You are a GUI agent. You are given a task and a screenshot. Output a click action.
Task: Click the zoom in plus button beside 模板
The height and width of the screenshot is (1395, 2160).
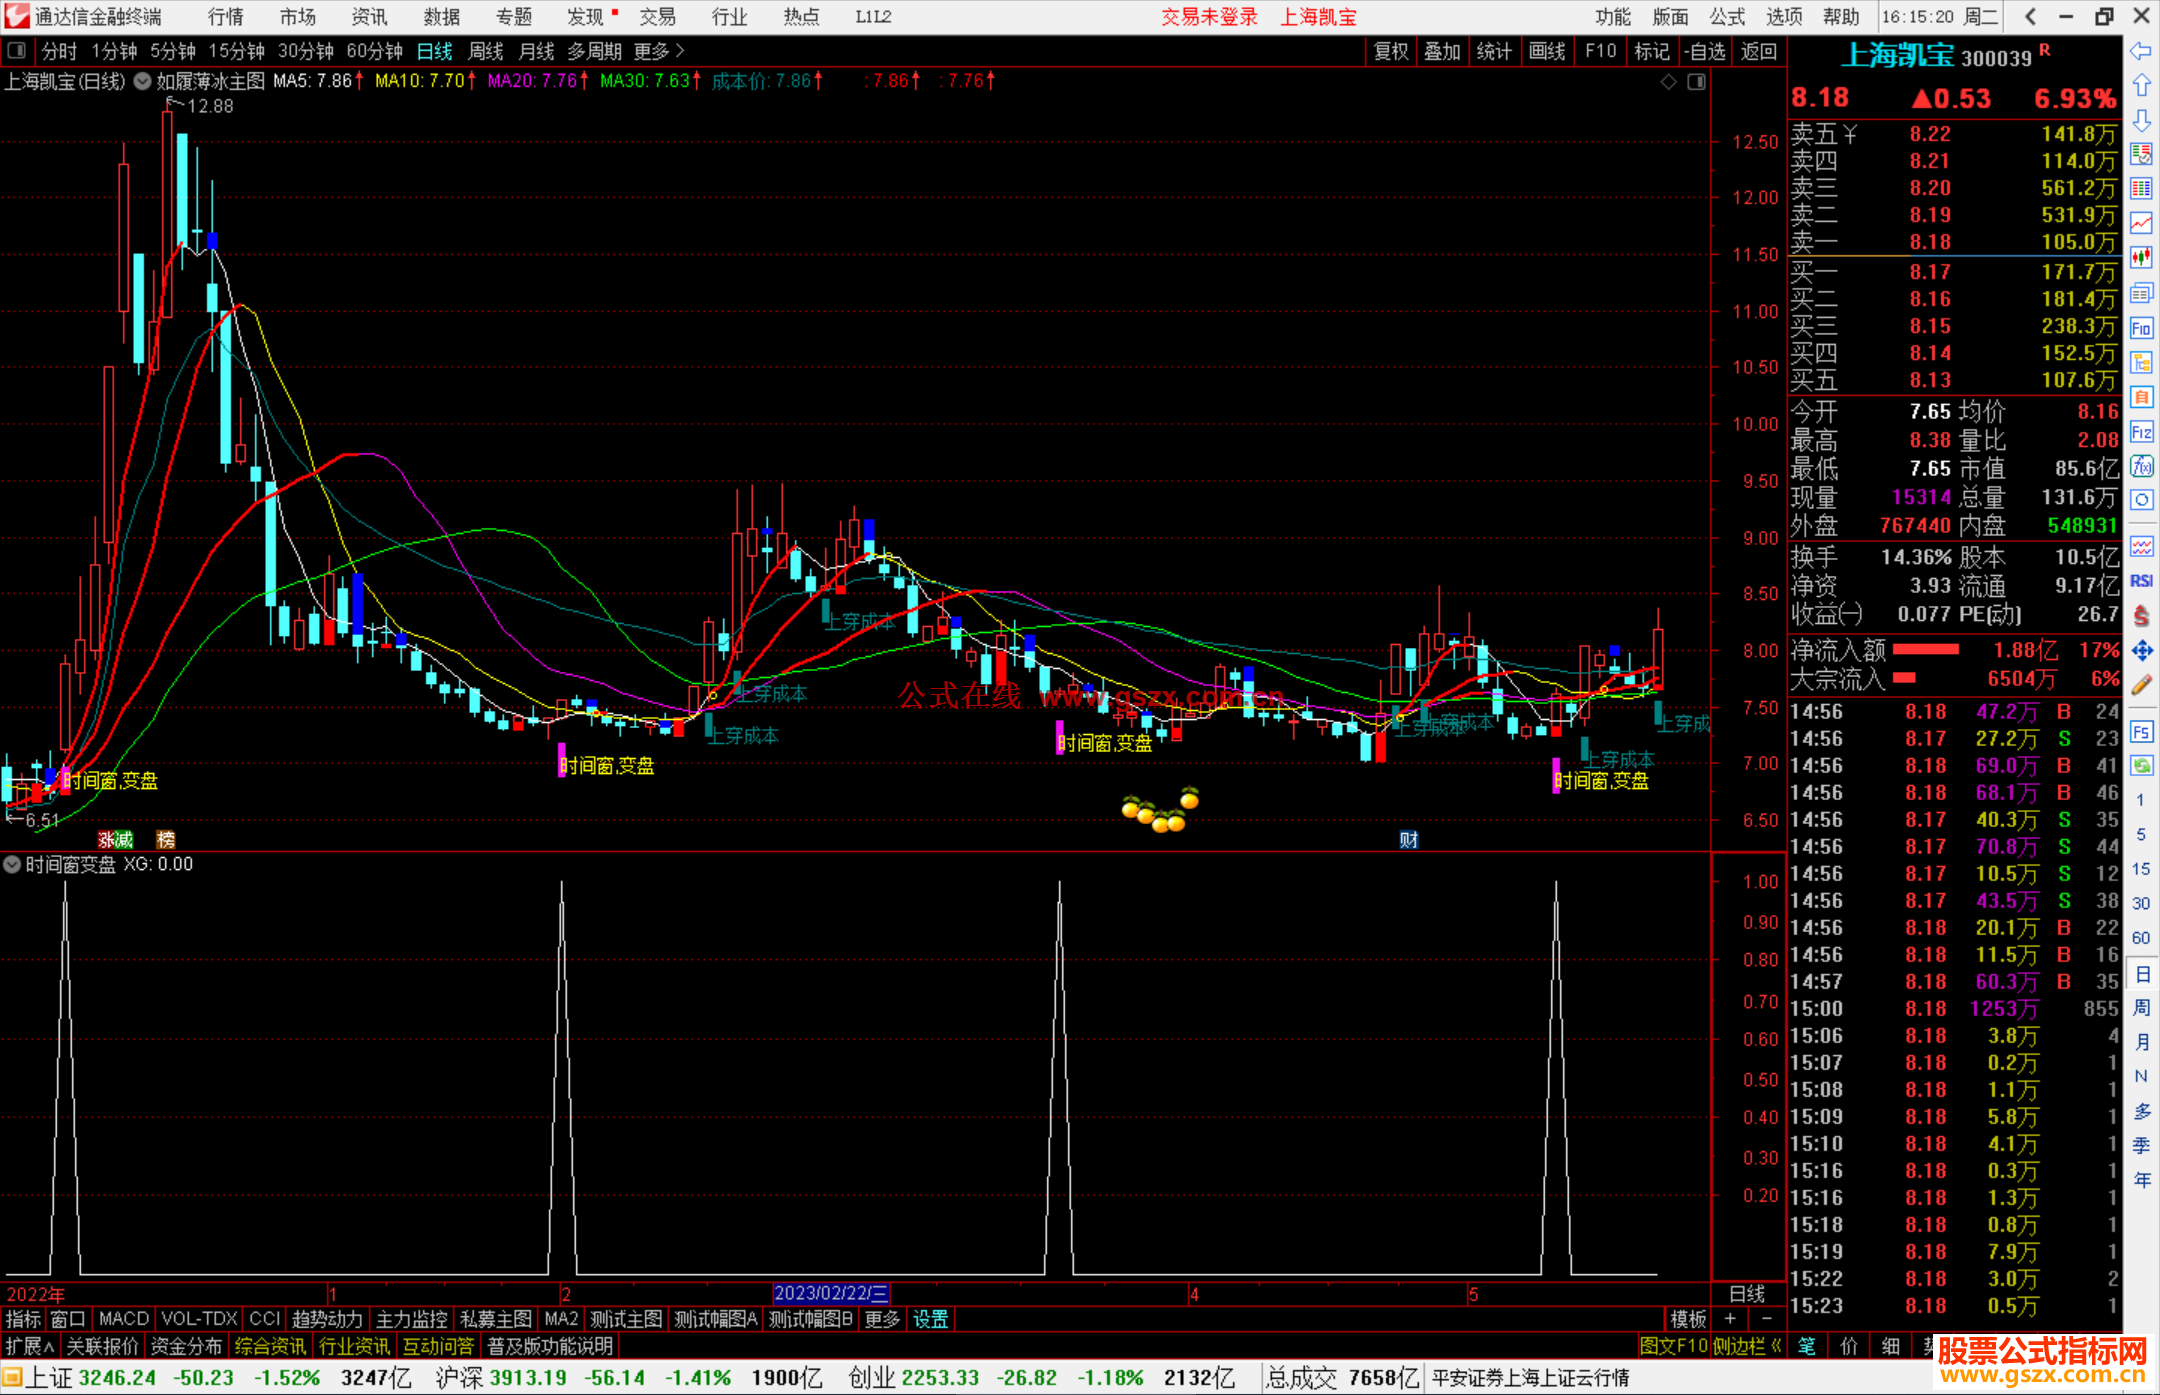[1730, 1319]
